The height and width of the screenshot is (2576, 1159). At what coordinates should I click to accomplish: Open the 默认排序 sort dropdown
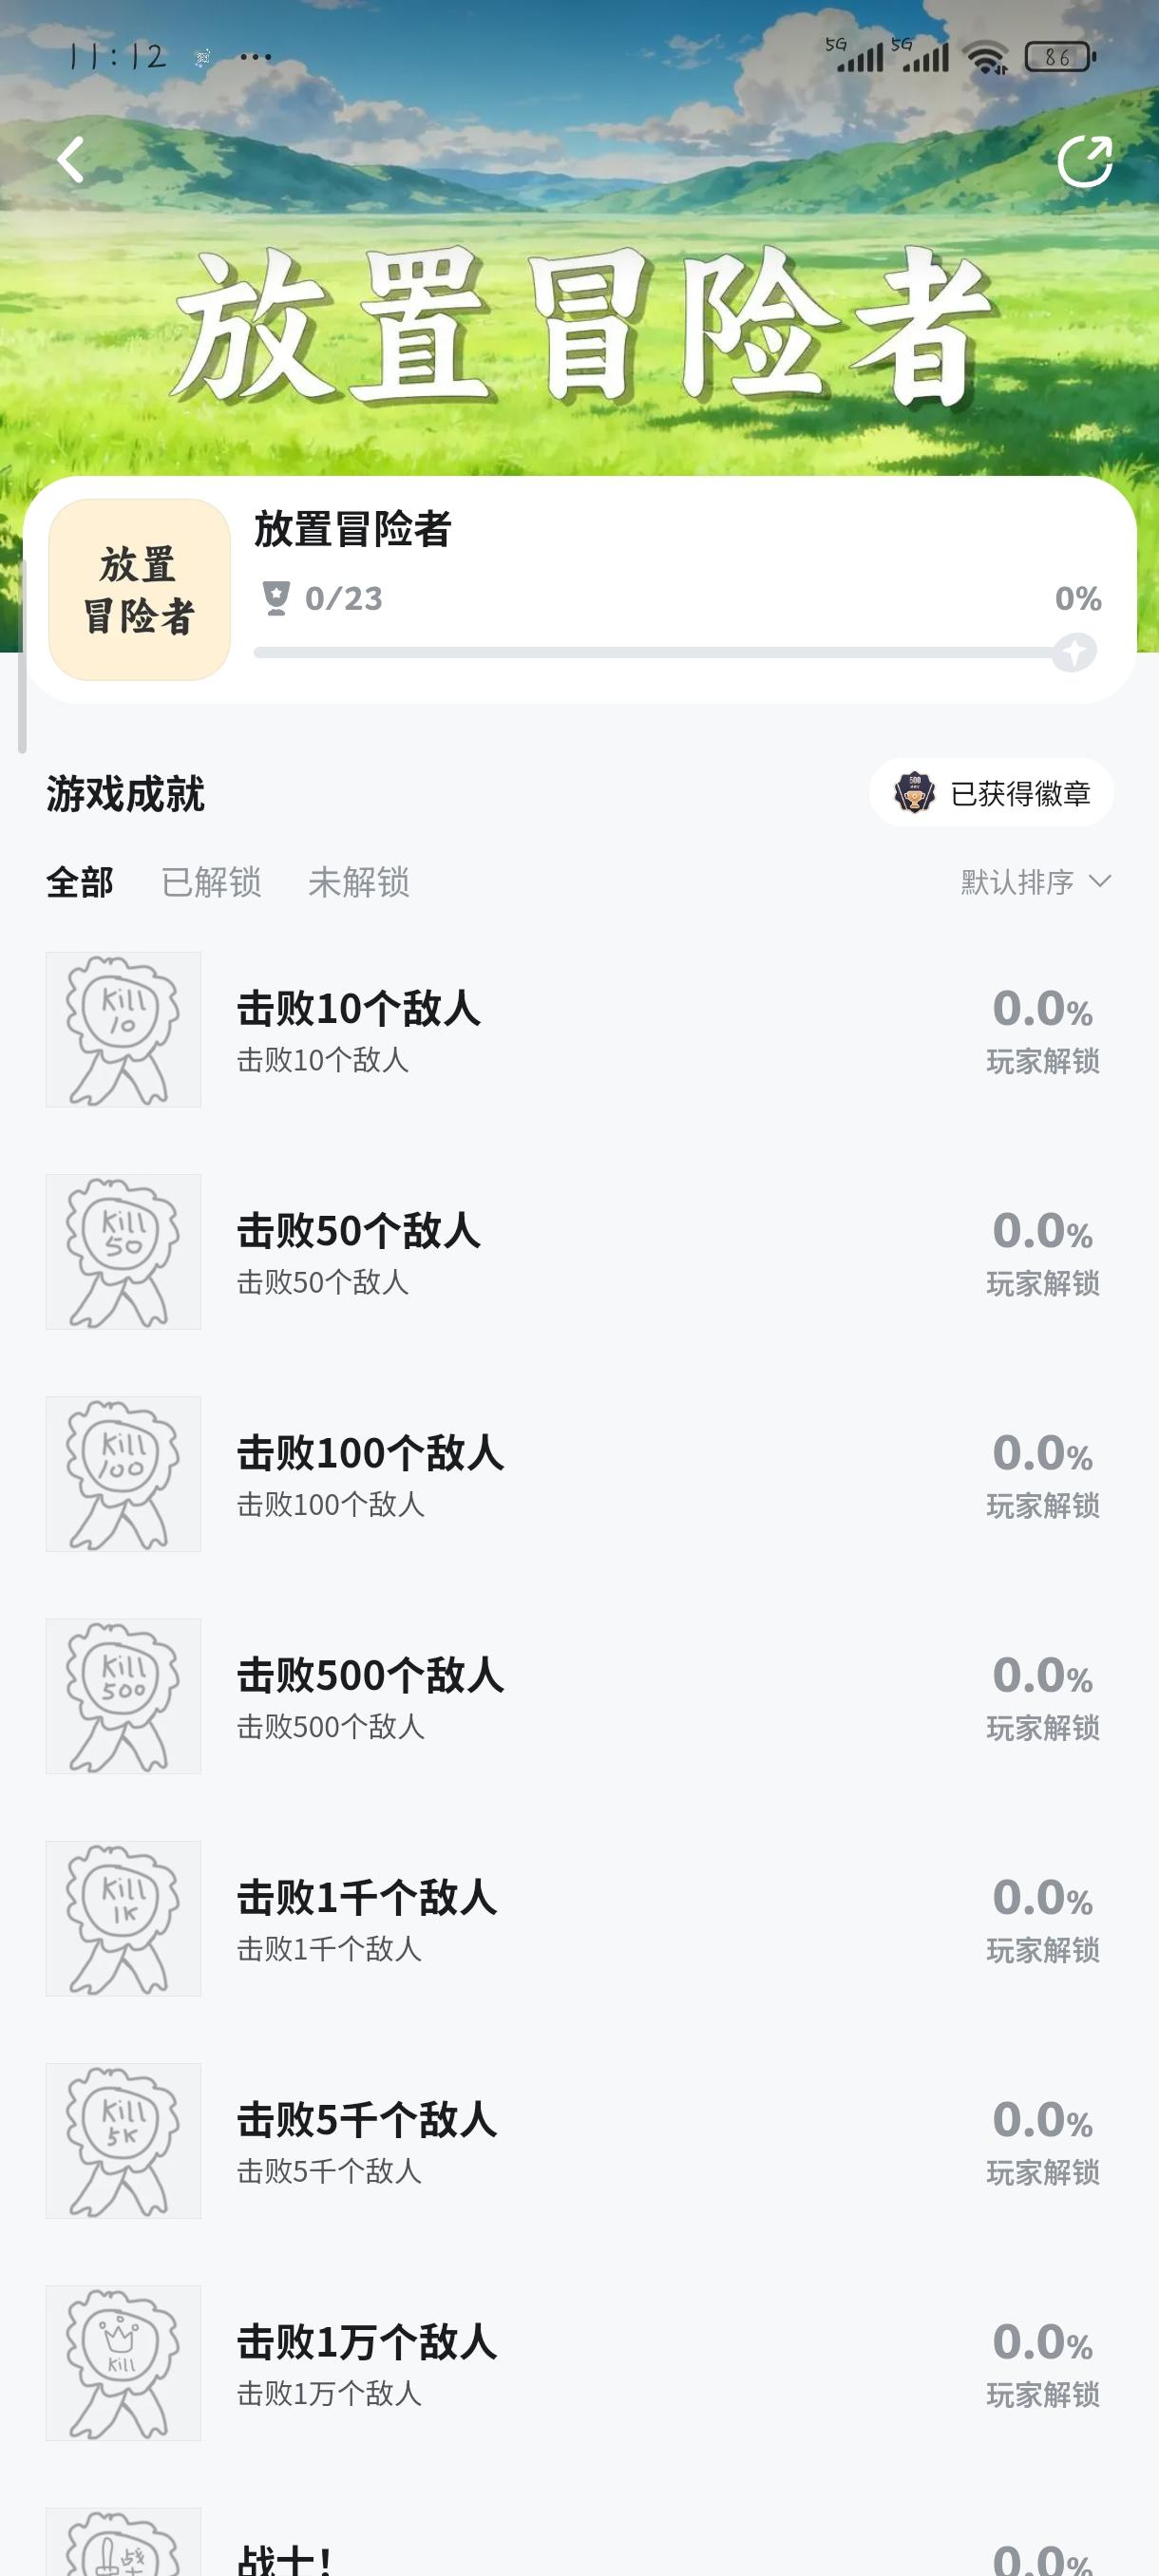[1035, 882]
